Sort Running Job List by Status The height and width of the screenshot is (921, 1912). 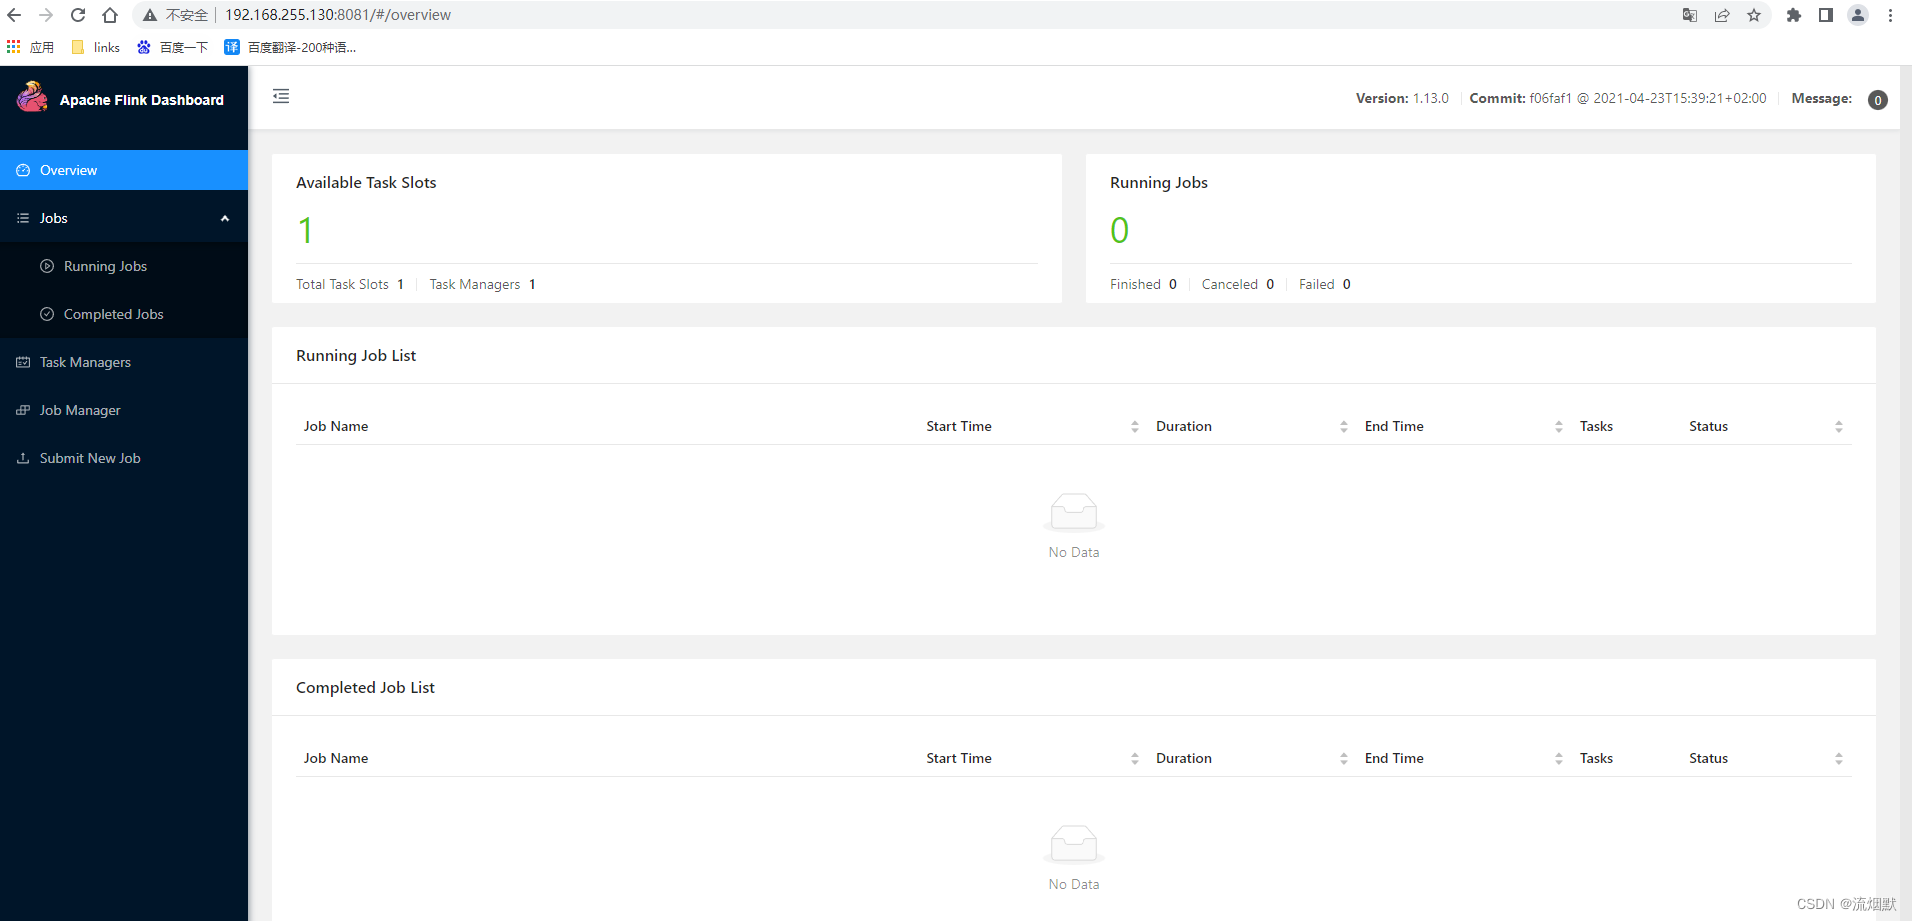[1839, 427]
